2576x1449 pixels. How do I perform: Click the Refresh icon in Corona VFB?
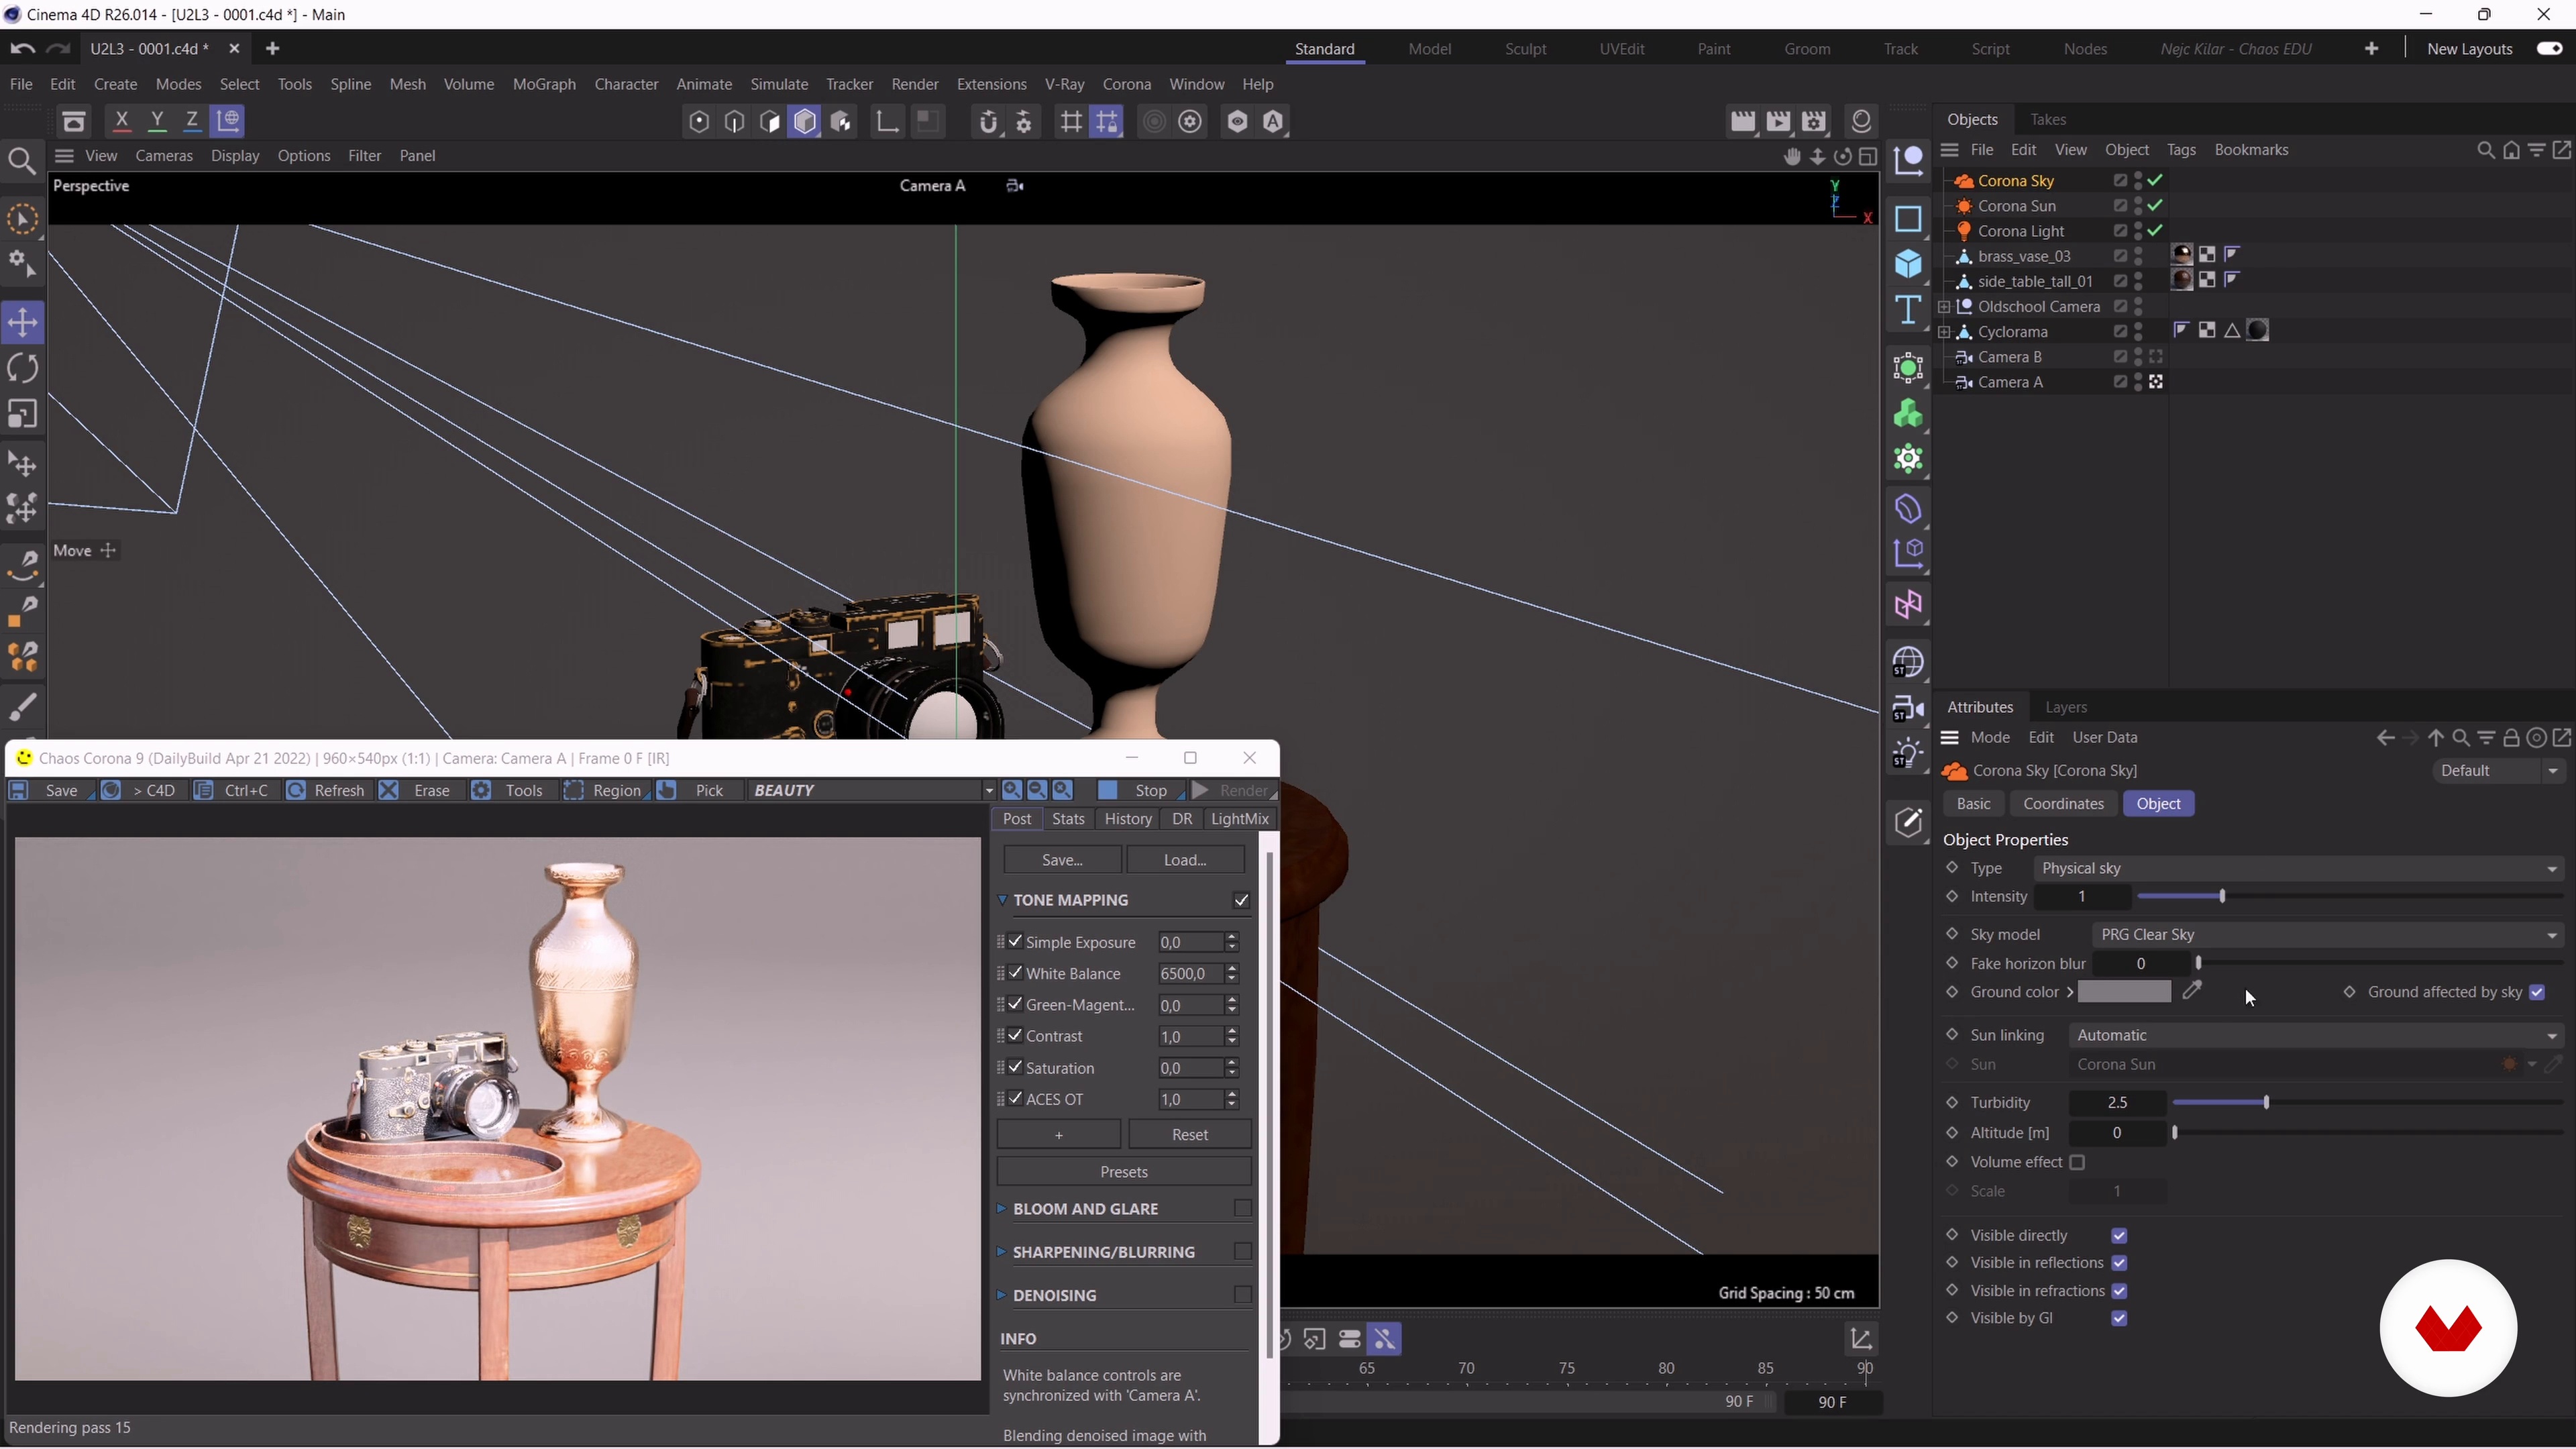(296, 791)
